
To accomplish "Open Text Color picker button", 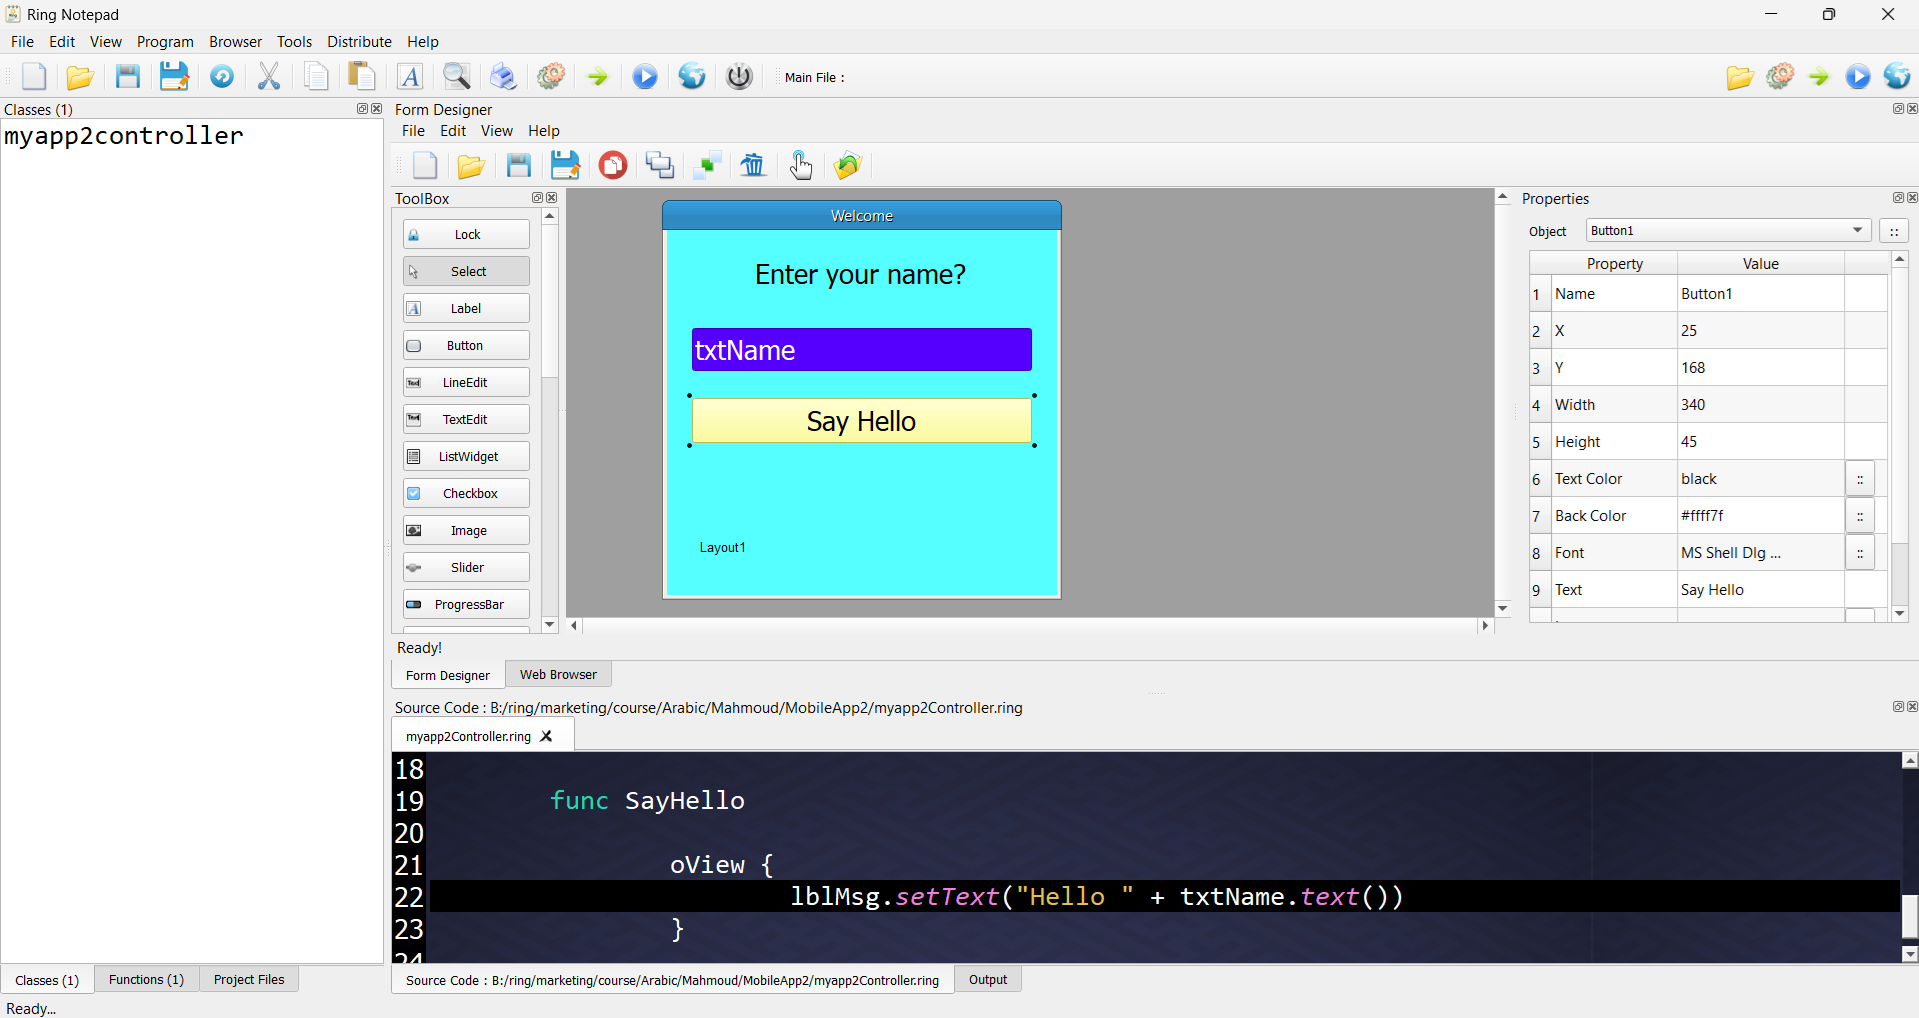I will [1860, 479].
